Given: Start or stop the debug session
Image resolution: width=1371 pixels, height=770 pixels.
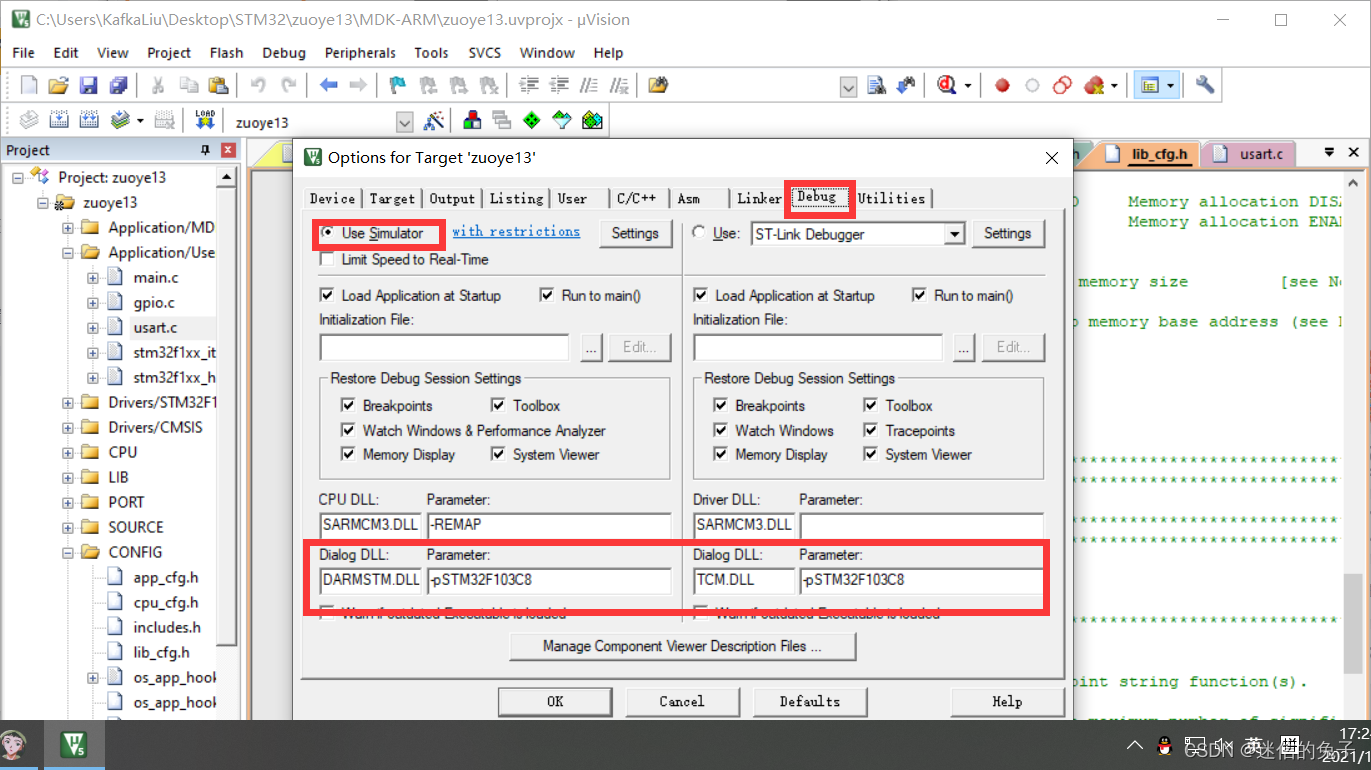Looking at the screenshot, I should [x=946, y=85].
